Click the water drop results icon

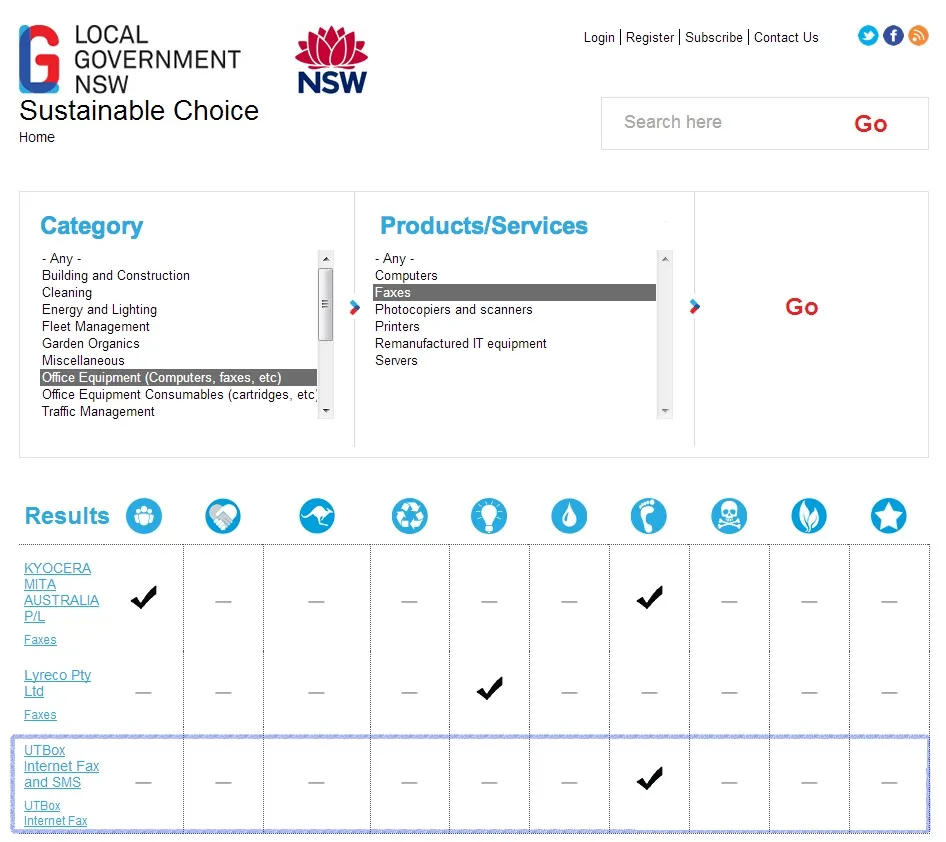click(569, 516)
